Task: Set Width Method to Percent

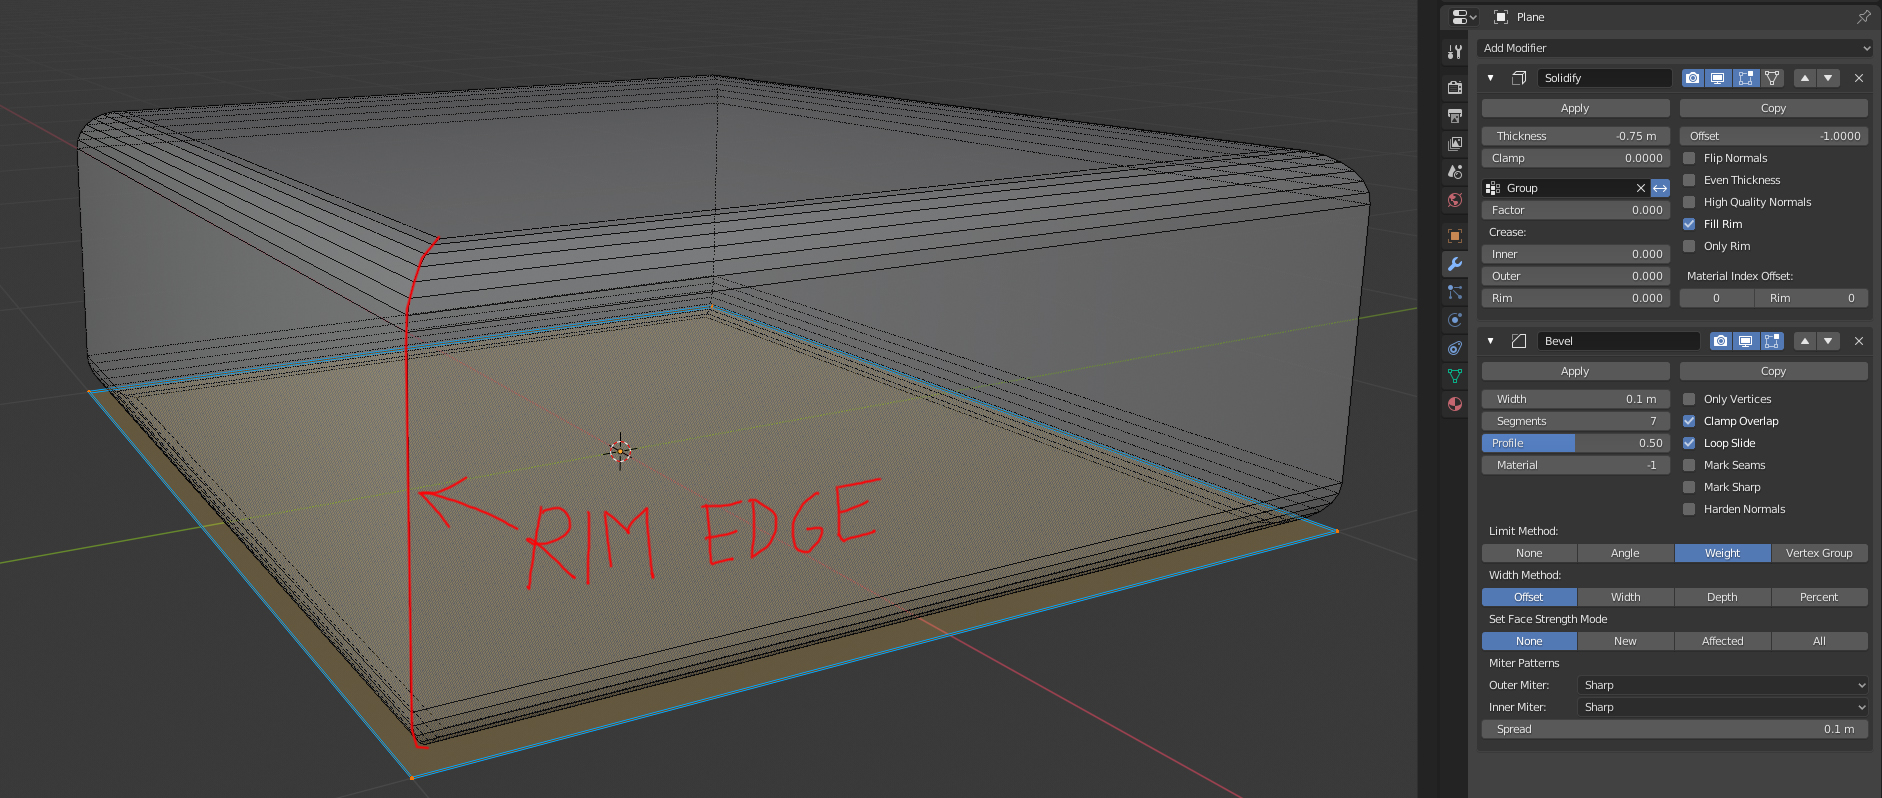Action: click(1819, 597)
